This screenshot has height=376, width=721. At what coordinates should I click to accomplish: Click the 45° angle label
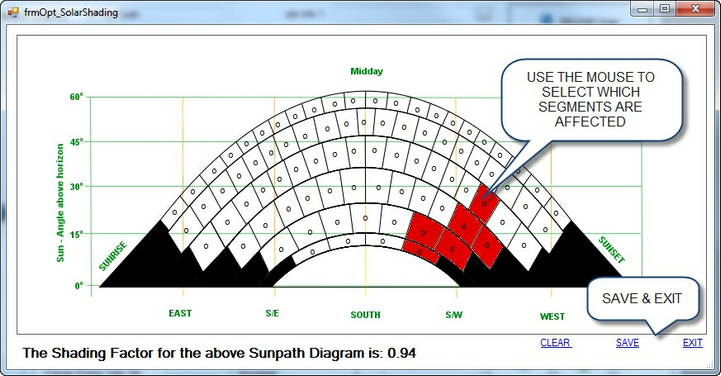tap(77, 142)
